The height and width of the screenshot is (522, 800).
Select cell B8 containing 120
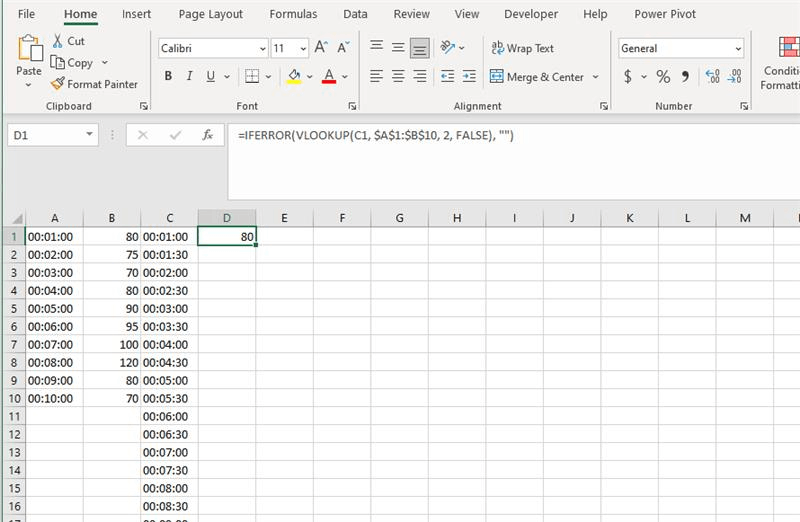coord(112,362)
